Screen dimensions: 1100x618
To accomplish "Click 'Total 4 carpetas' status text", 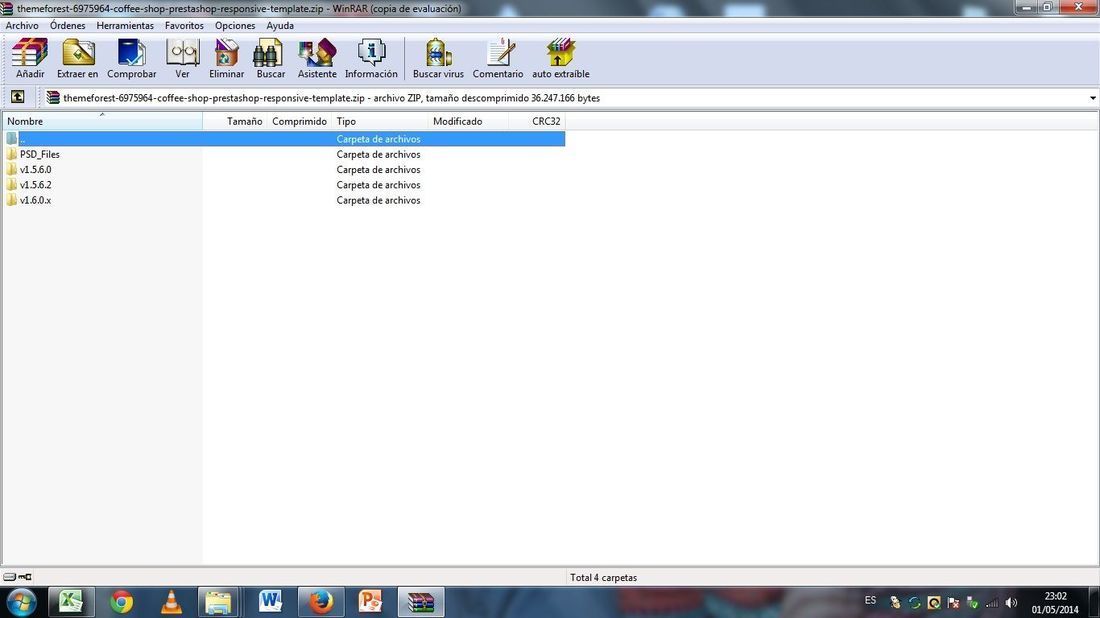I will tap(603, 578).
